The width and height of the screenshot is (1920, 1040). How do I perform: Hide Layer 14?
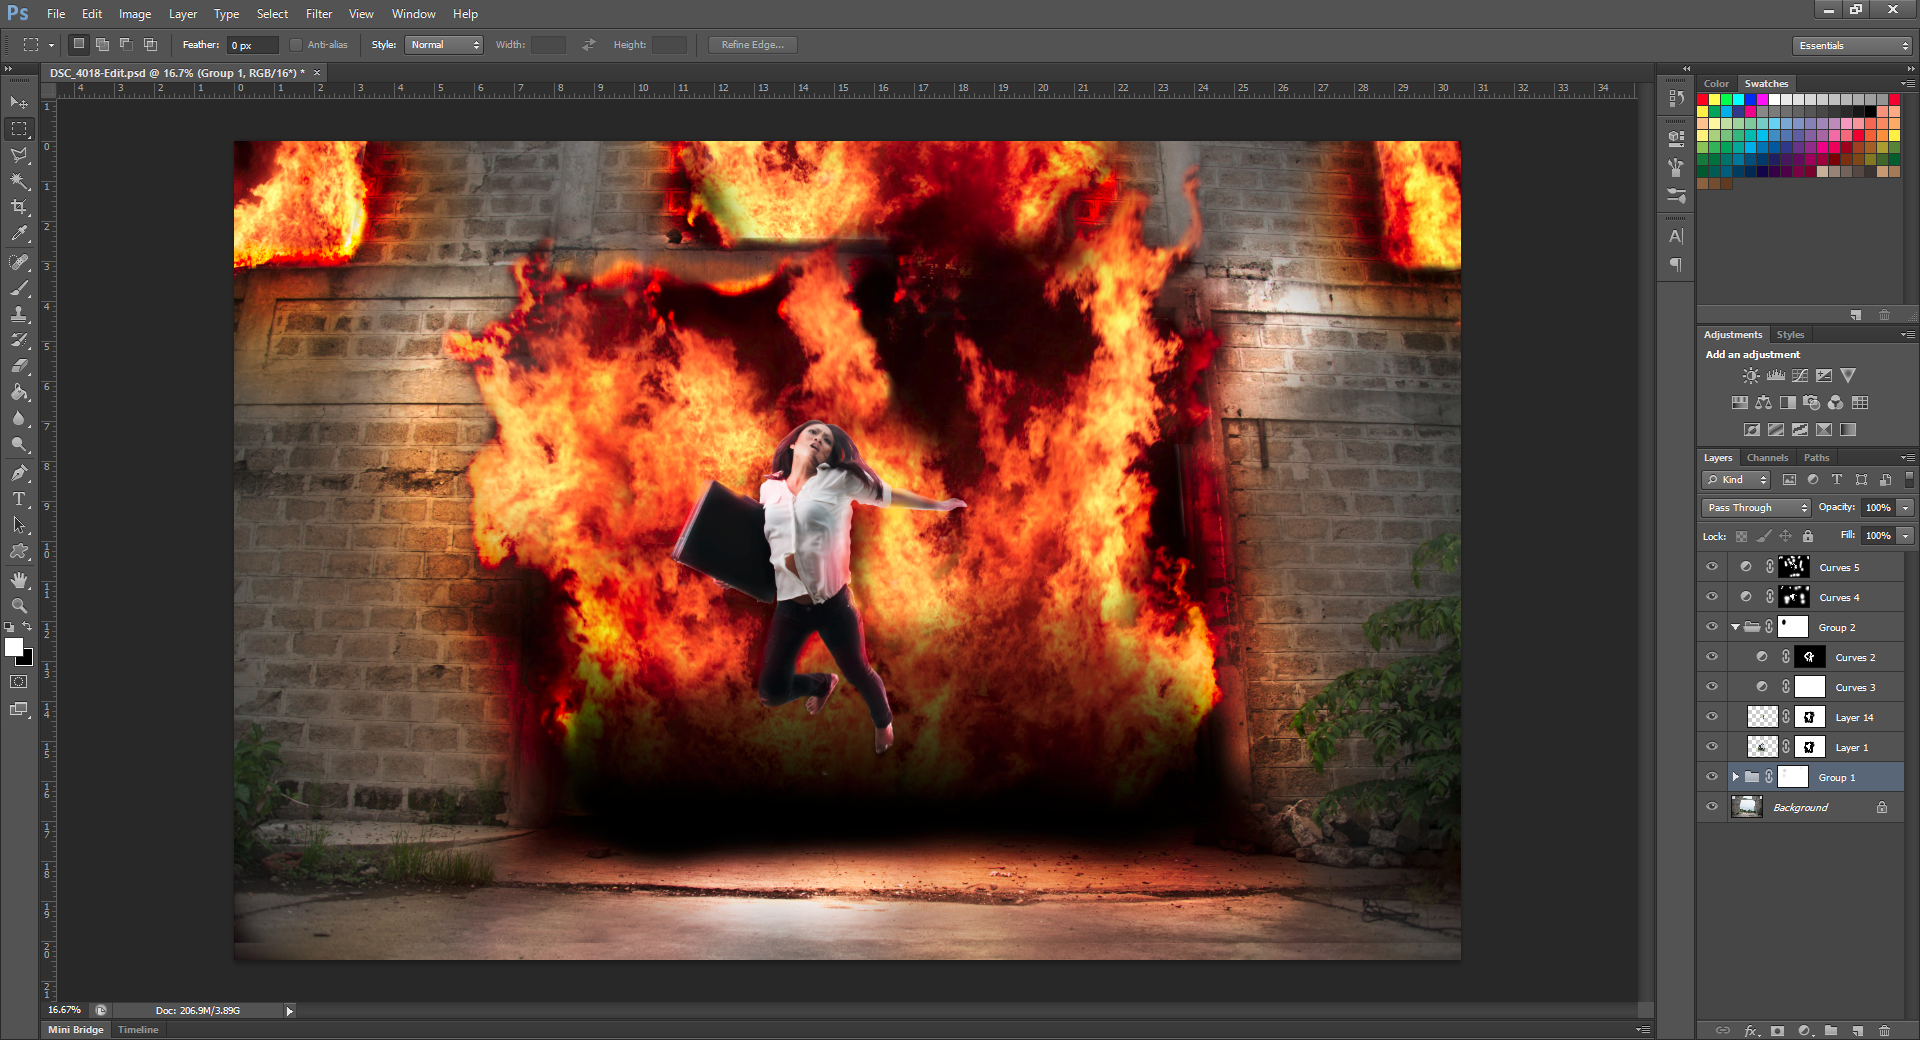pos(1712,717)
